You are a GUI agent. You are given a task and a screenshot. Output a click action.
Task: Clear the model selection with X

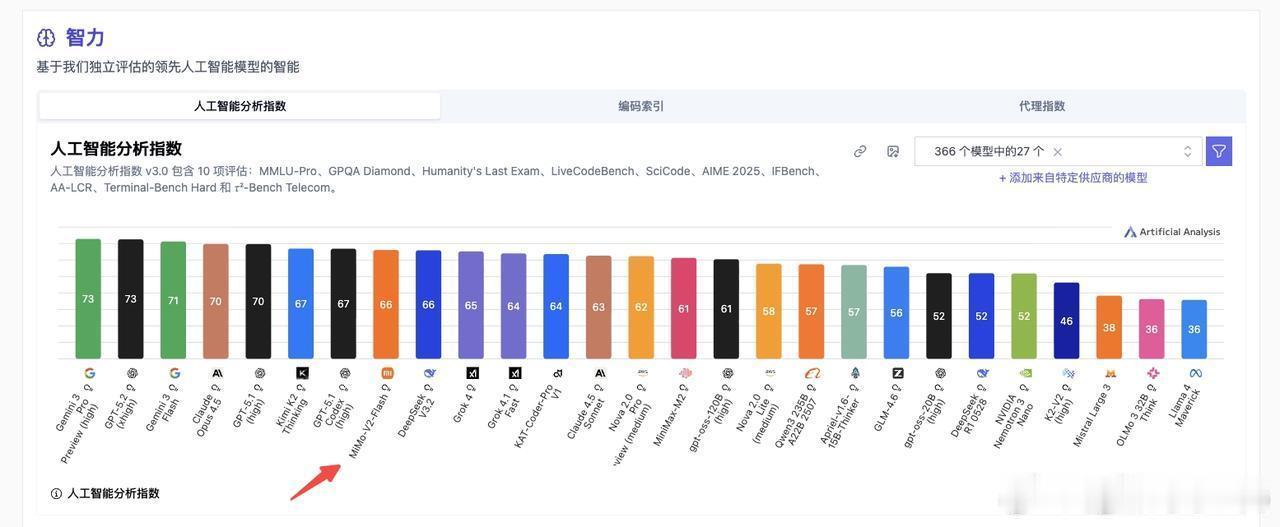[x=1058, y=152]
